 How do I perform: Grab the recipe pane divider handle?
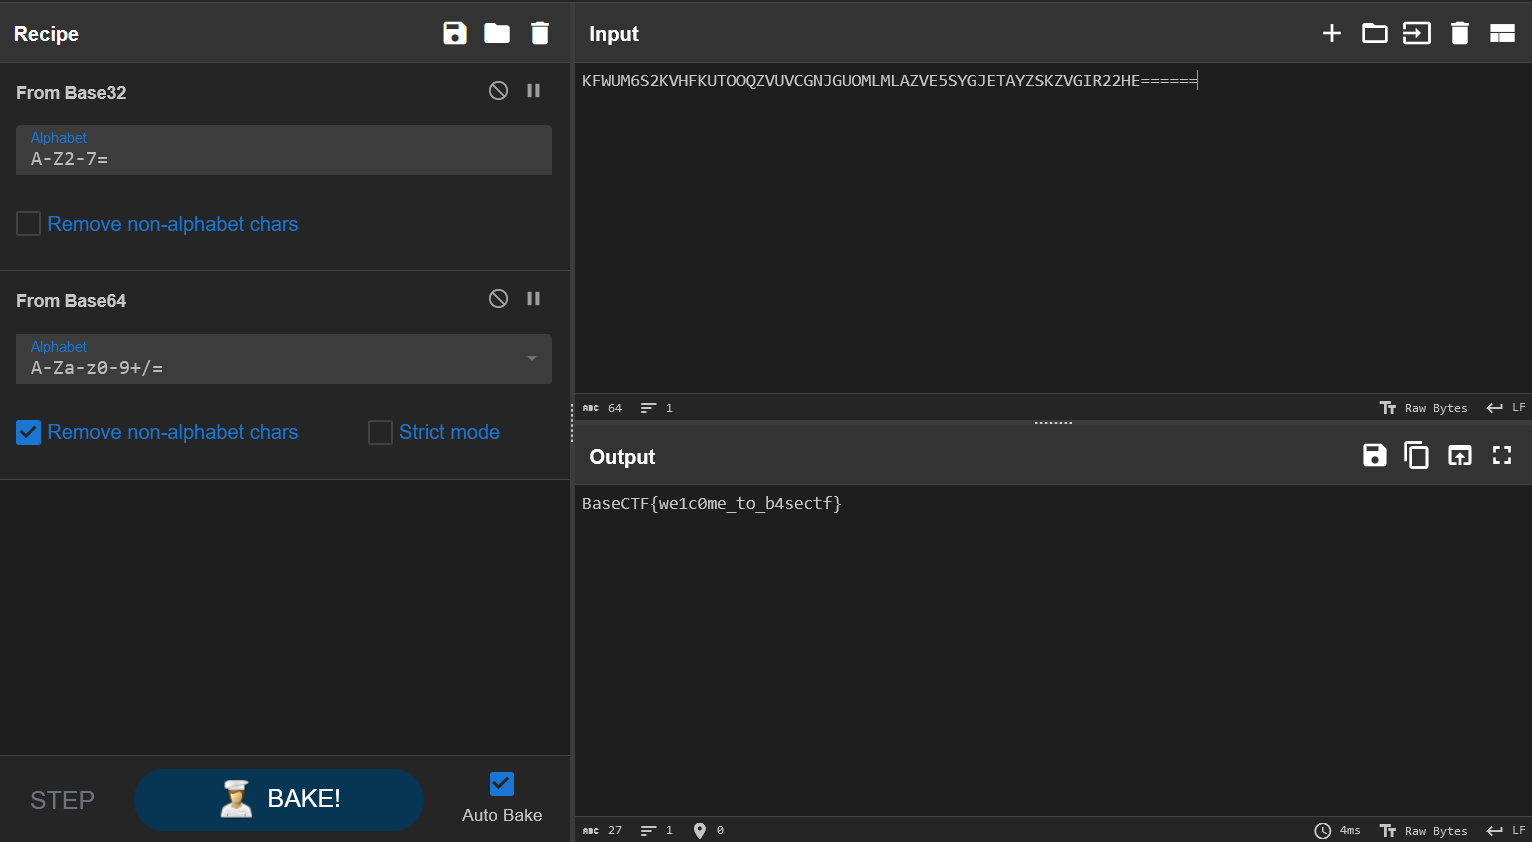(572, 422)
